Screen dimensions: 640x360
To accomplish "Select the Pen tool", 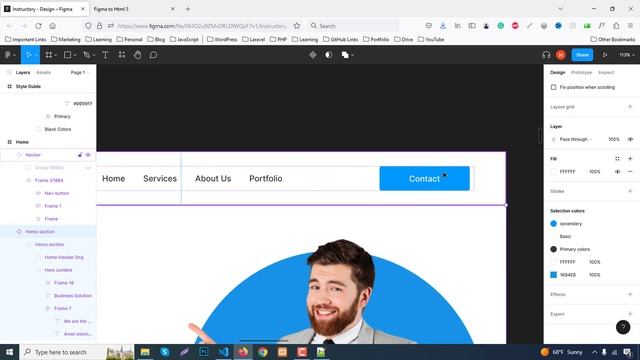I will [87, 55].
